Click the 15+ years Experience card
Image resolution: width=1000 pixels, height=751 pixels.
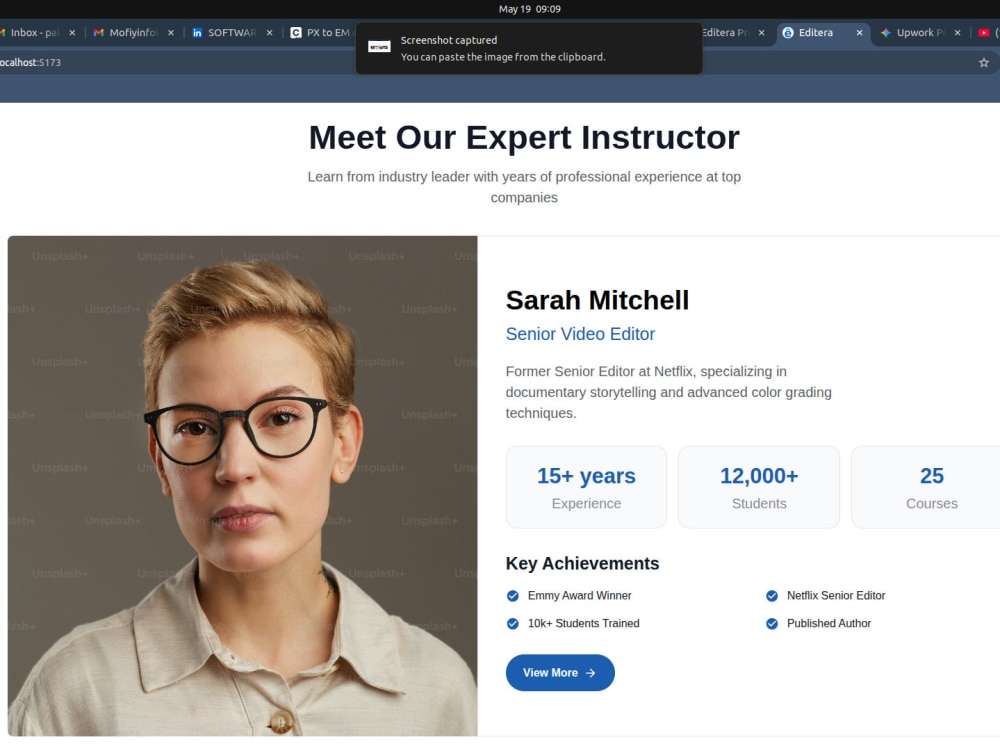click(586, 487)
